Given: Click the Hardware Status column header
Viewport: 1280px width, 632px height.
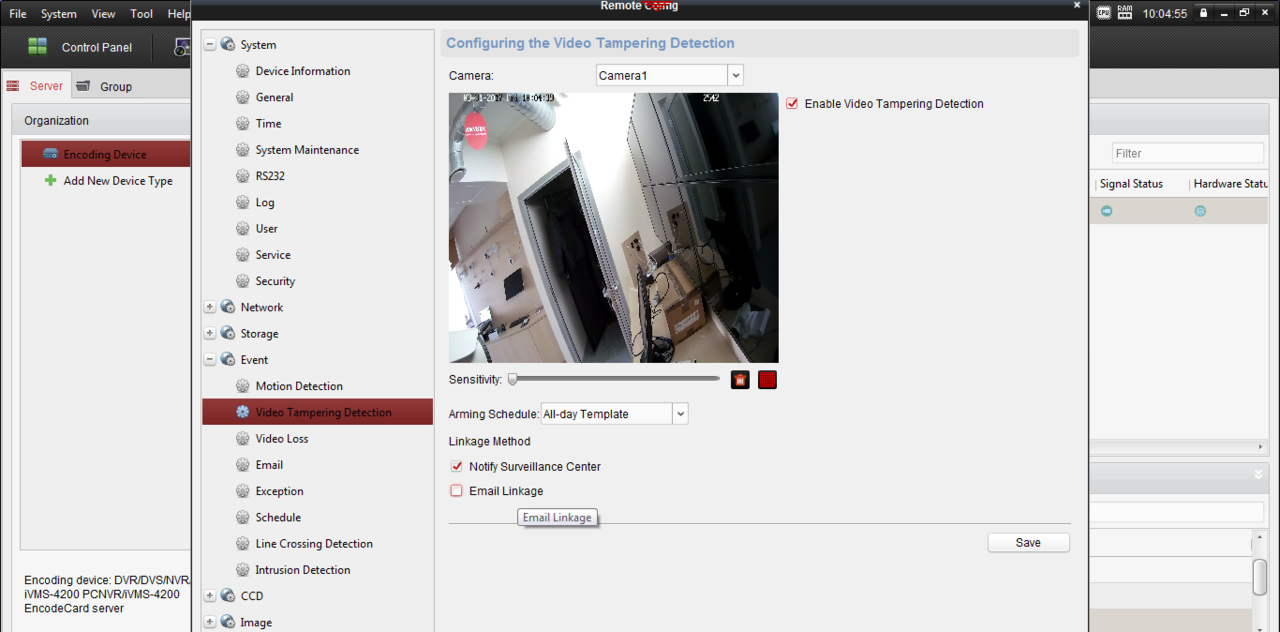Looking at the screenshot, I should coord(1229,184).
